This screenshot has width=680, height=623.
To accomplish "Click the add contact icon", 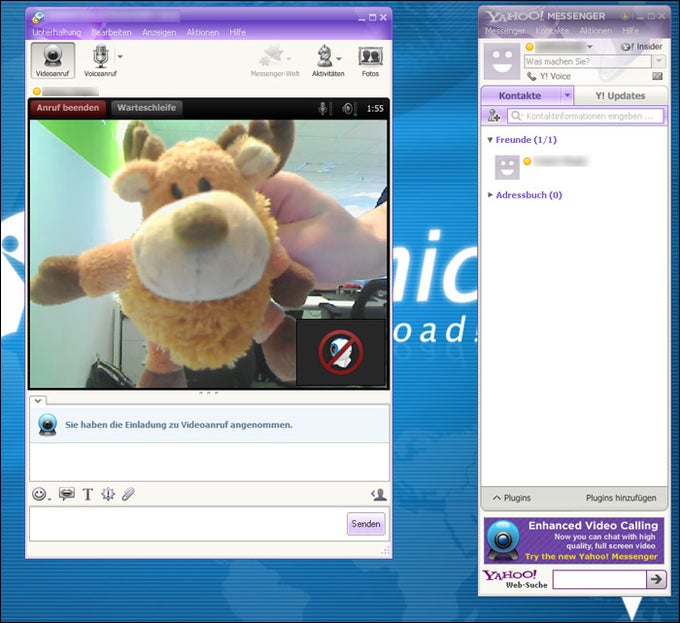I will coord(494,116).
